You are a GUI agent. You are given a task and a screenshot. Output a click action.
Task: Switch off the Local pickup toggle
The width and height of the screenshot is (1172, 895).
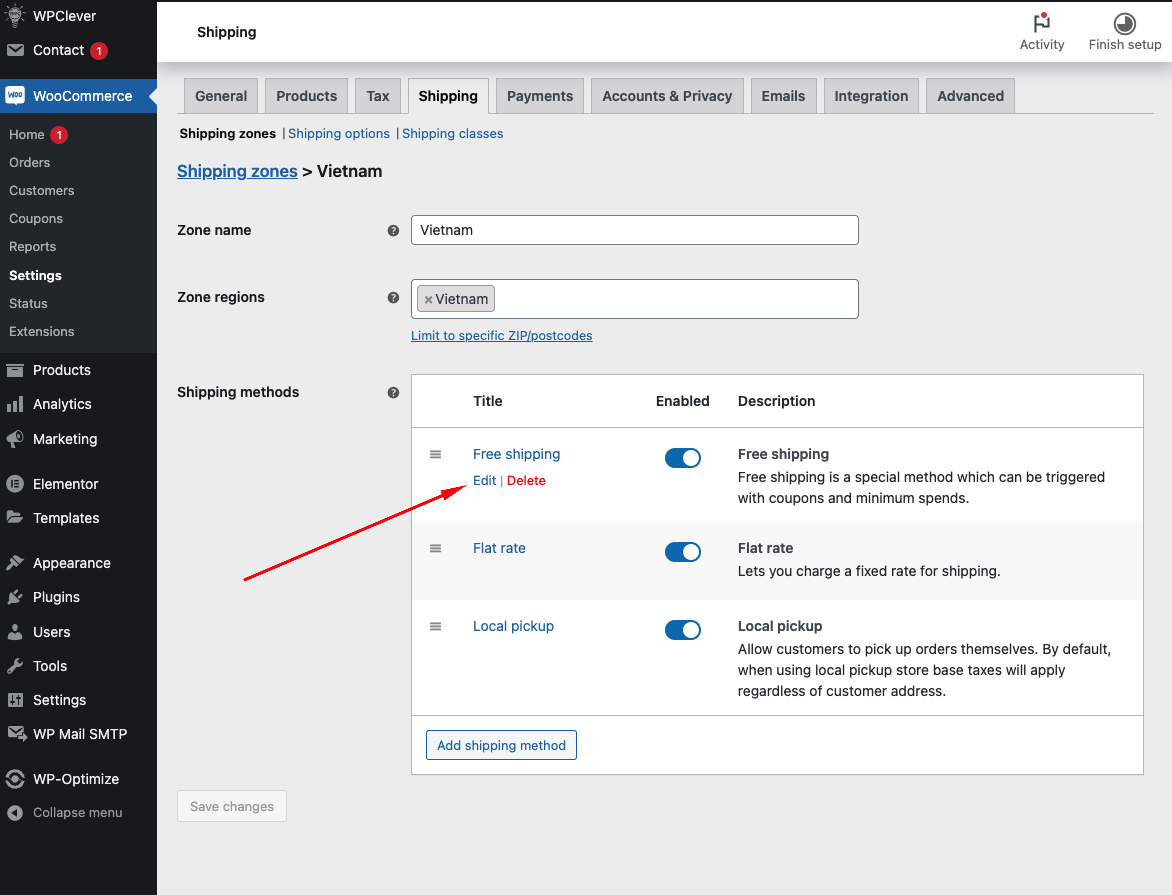click(x=683, y=630)
